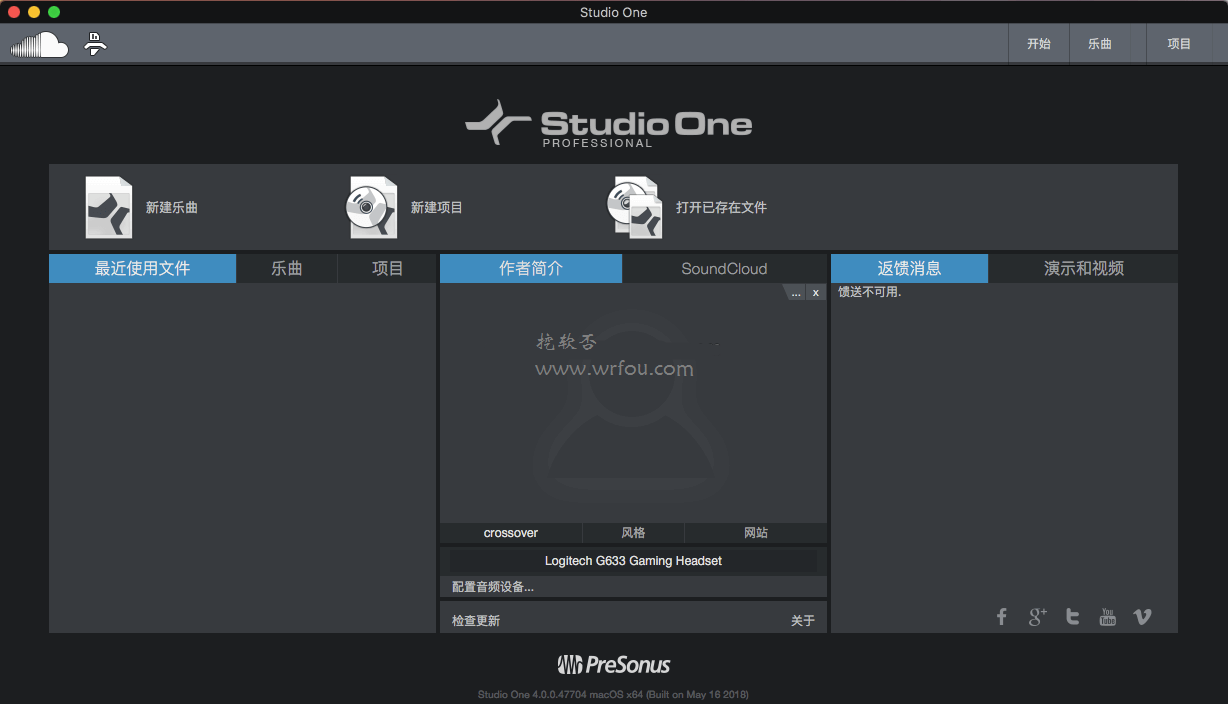Click the 打开已存在文件 files icon
1228x704 pixels.
[x=635, y=207]
